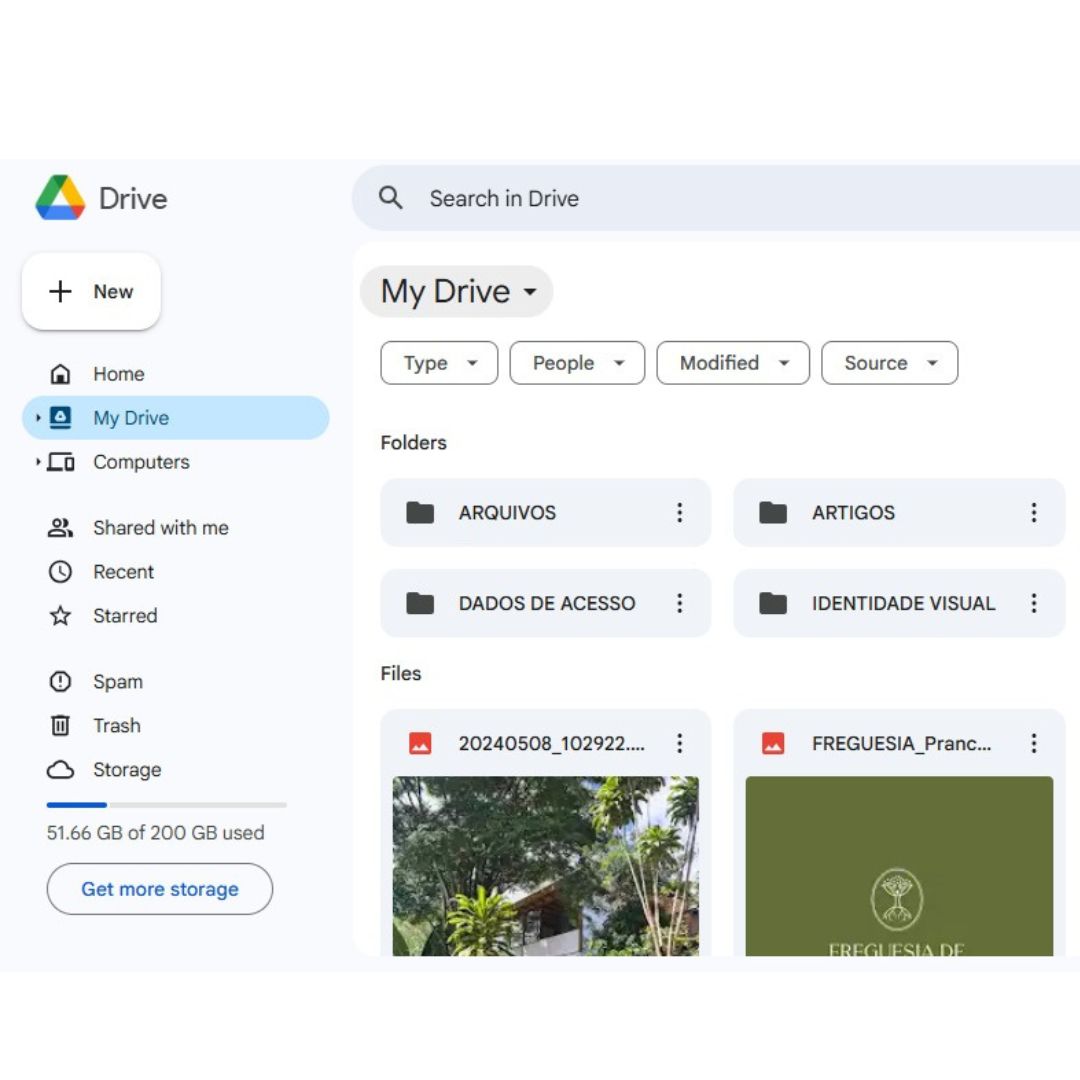Click the search magnifier icon
This screenshot has height=1080, width=1080.
tap(391, 198)
